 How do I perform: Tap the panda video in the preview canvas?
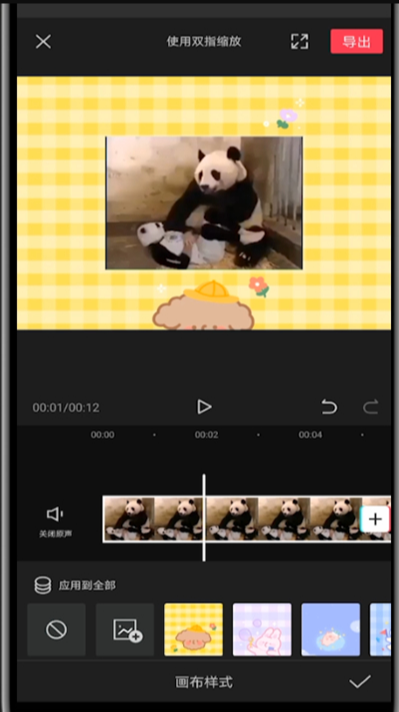204,203
